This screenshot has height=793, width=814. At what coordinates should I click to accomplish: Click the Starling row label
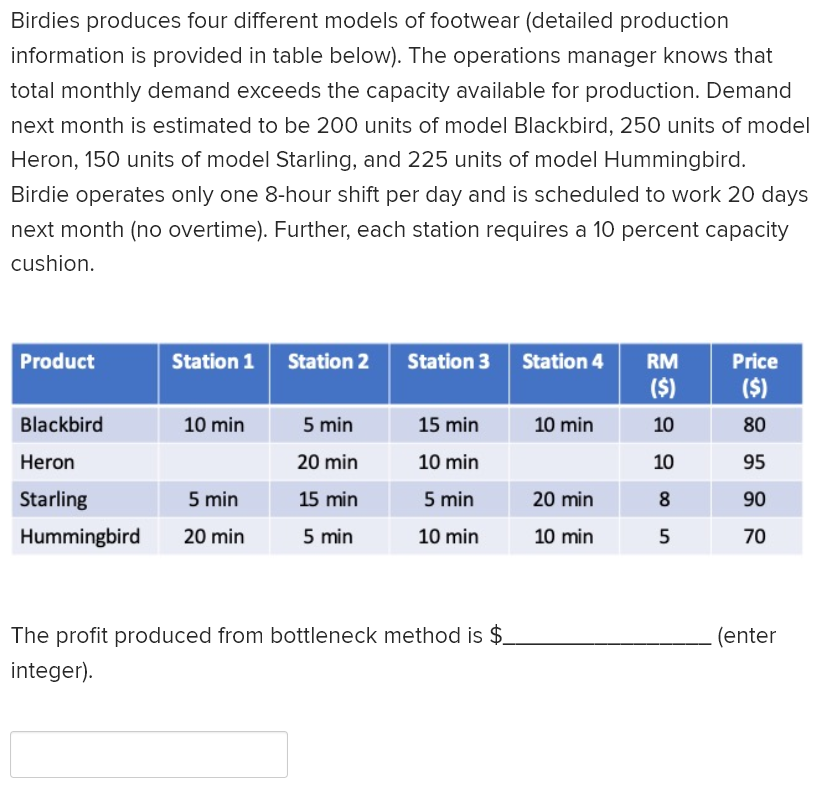(54, 499)
